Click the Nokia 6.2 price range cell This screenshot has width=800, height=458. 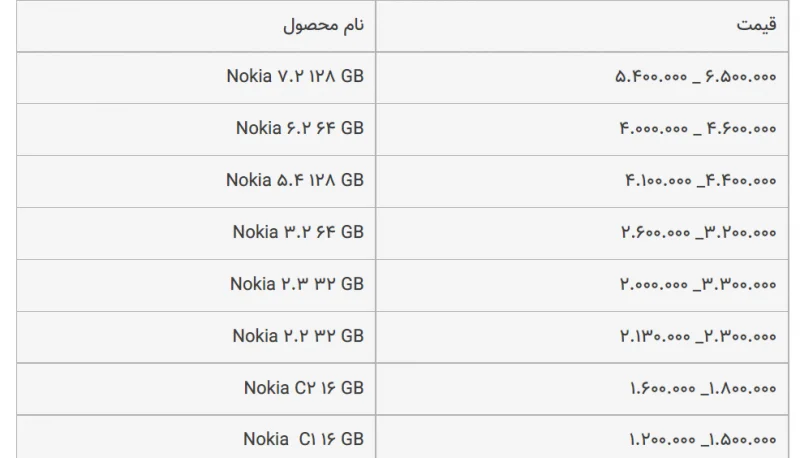tap(582, 130)
